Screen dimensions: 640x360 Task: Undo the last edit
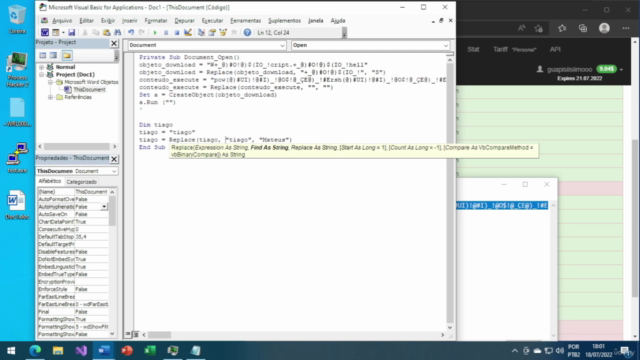click(x=131, y=33)
